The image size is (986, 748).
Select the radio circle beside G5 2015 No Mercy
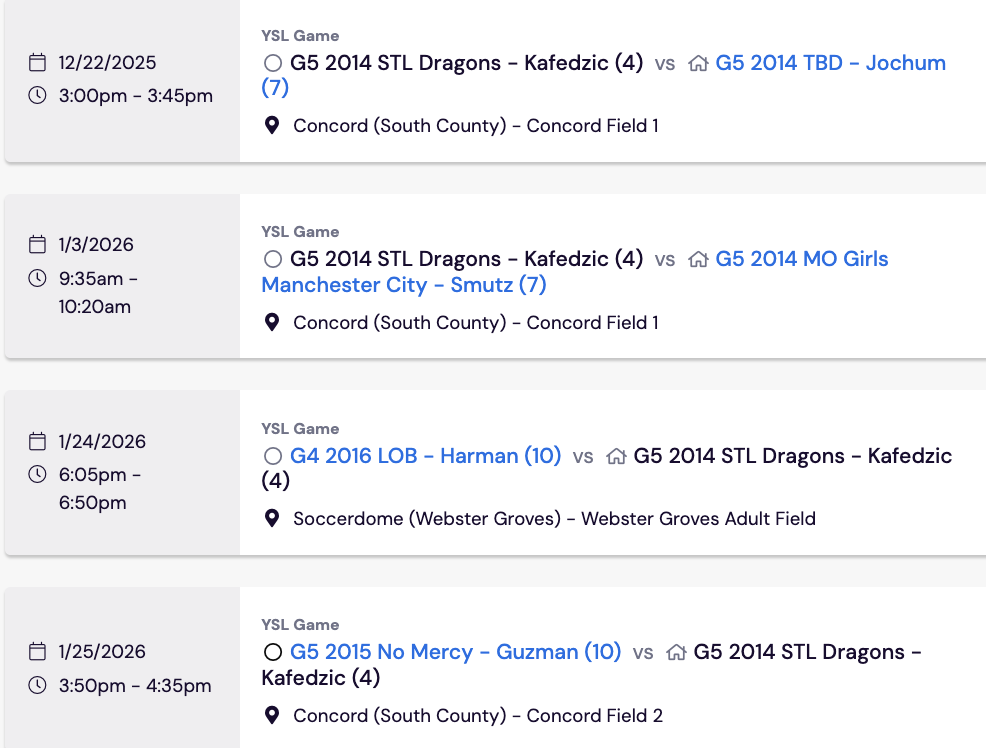[x=273, y=652]
